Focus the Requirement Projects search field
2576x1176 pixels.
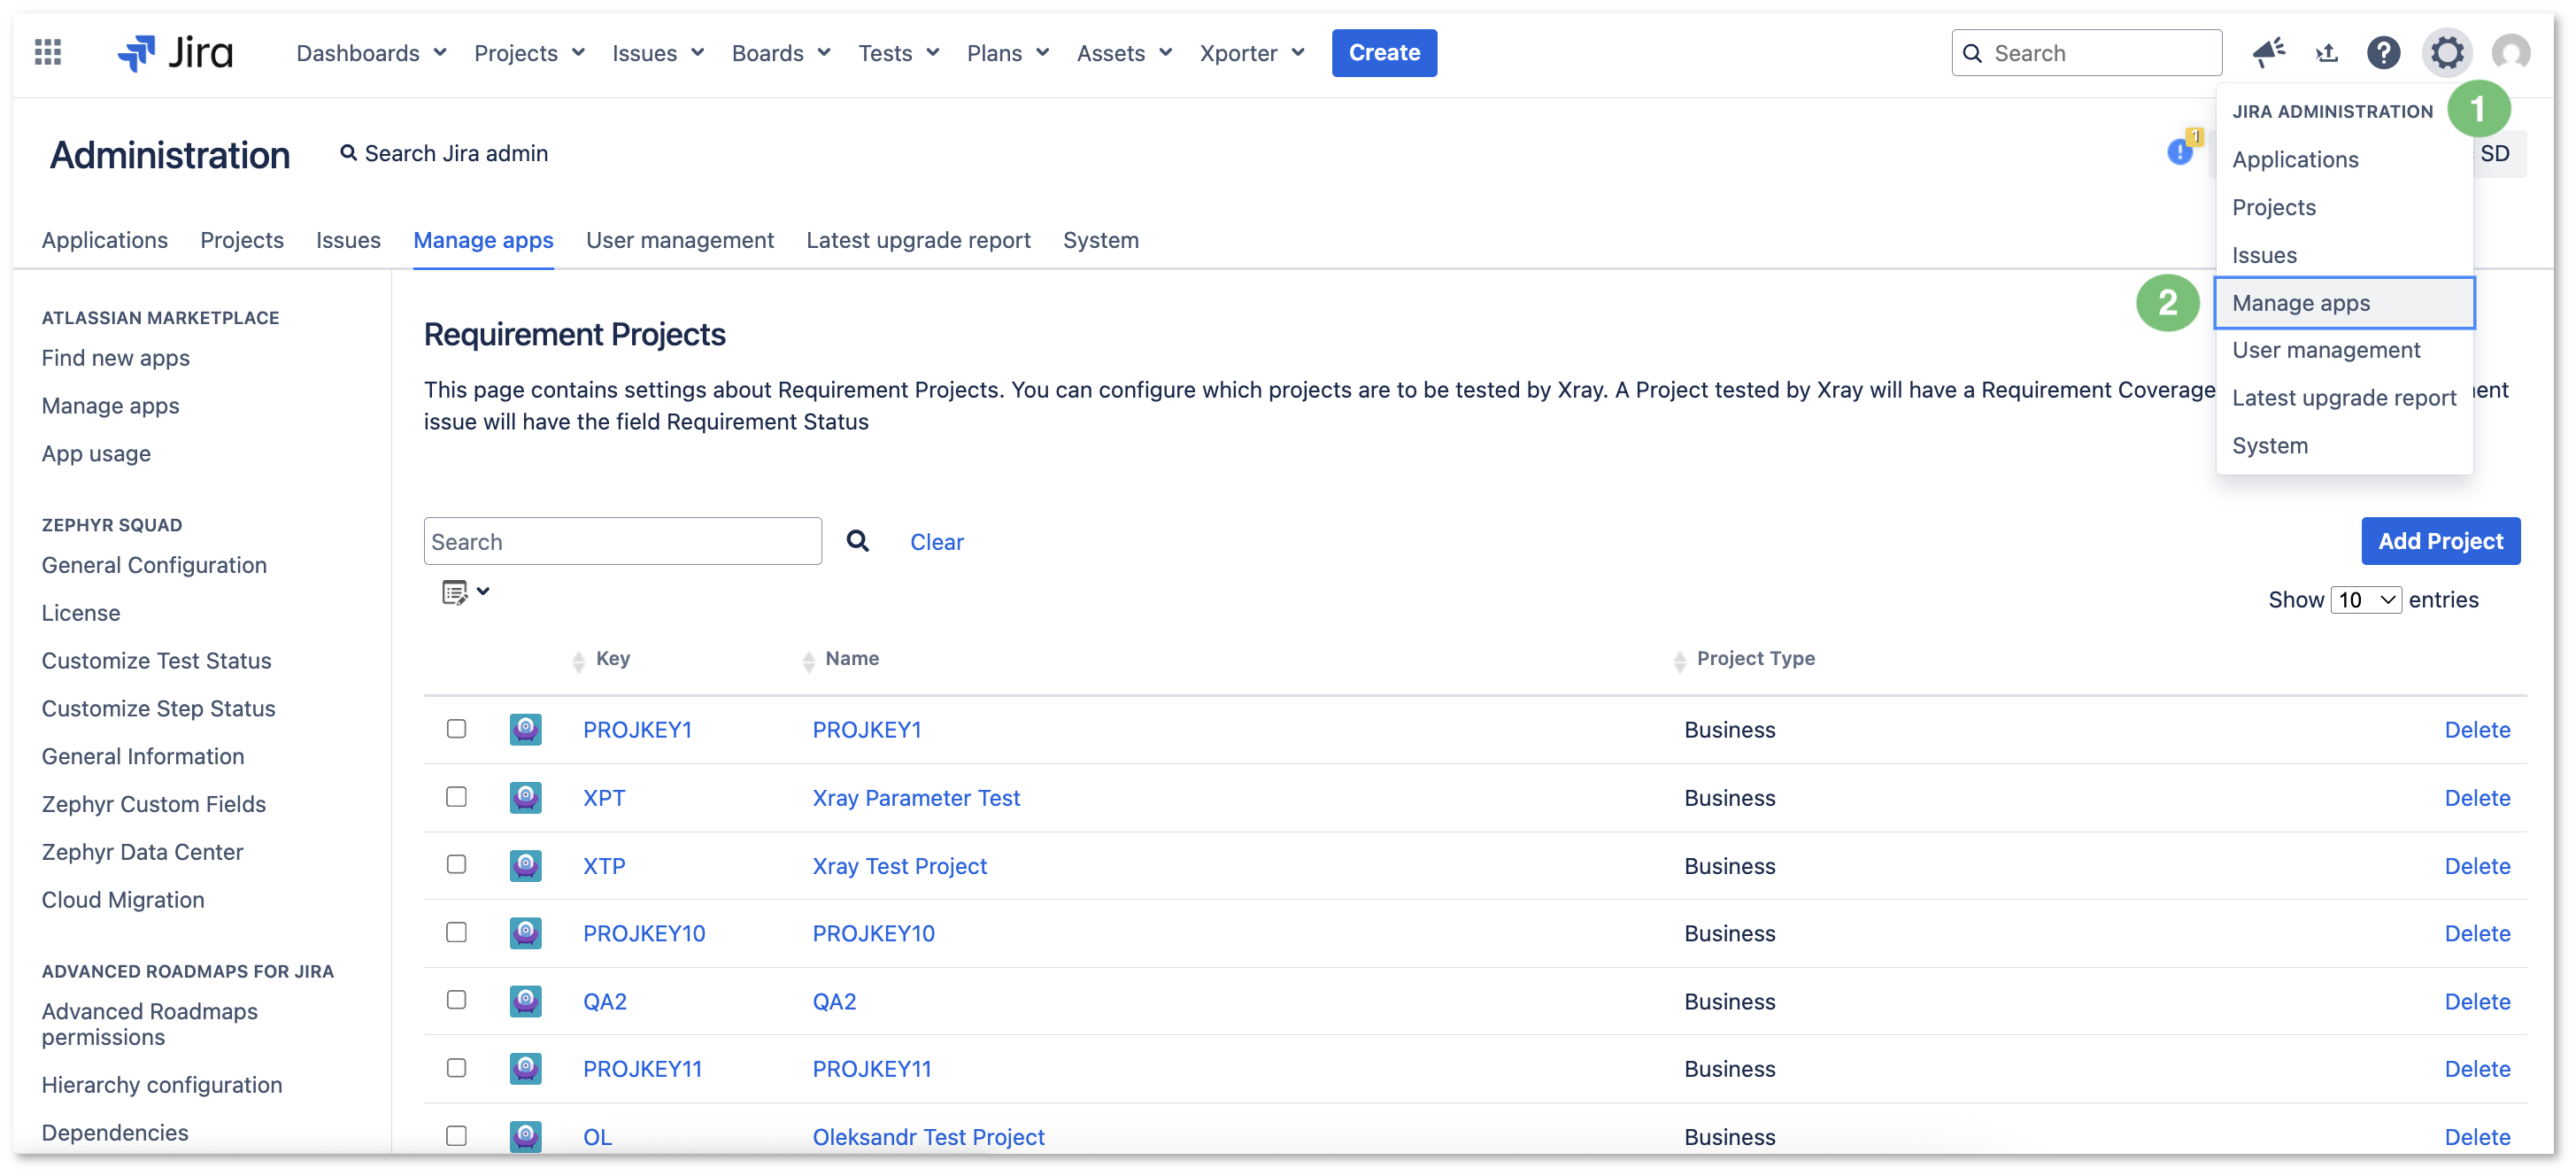pyautogui.click(x=622, y=541)
